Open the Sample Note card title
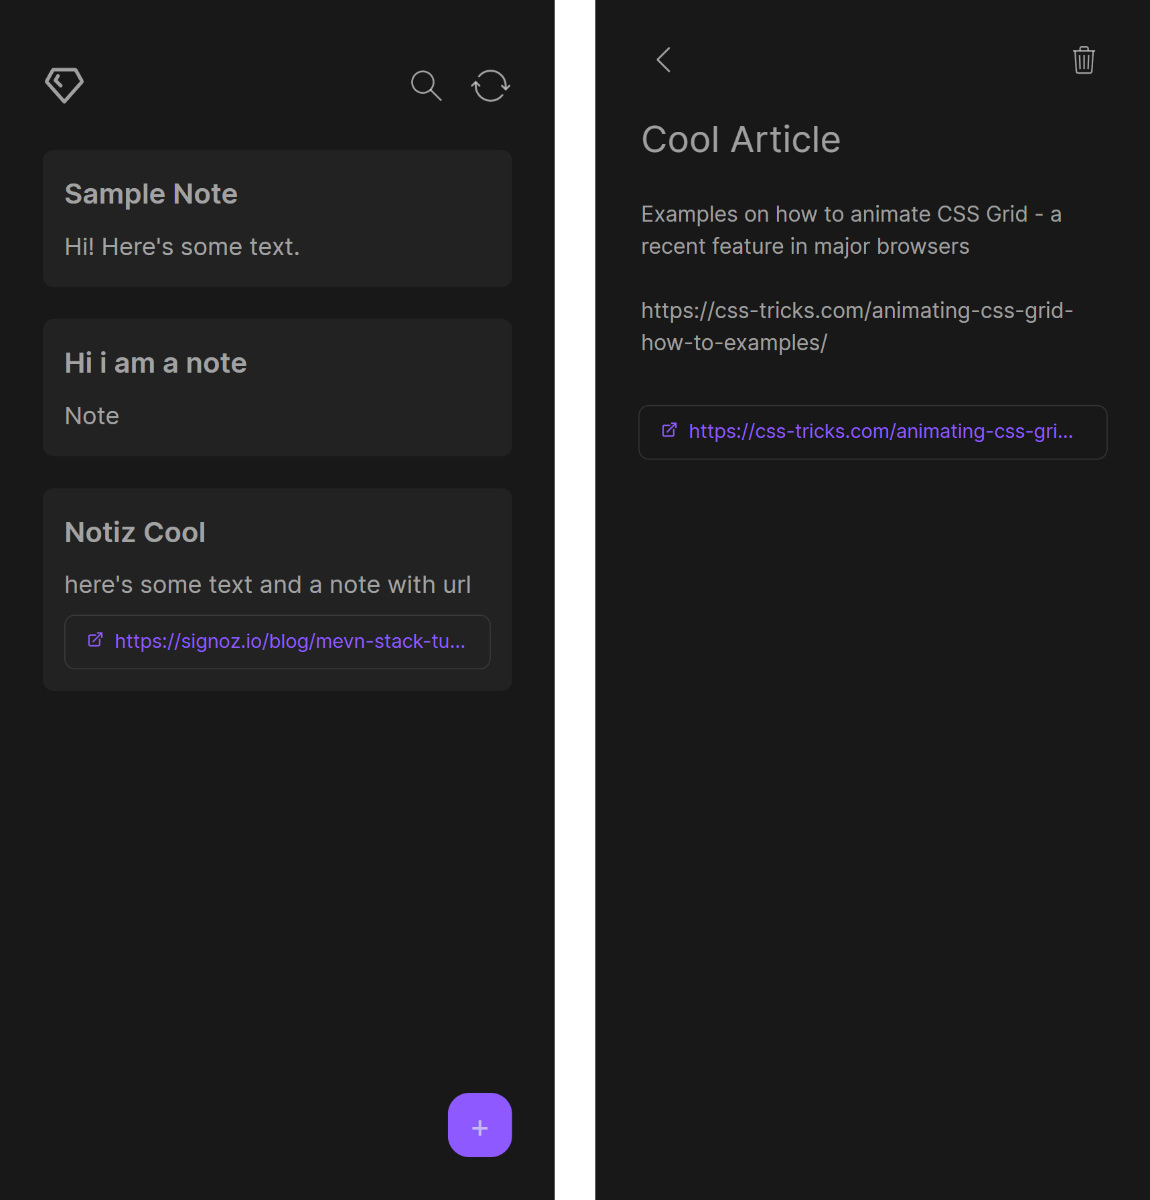 pyautogui.click(x=151, y=194)
